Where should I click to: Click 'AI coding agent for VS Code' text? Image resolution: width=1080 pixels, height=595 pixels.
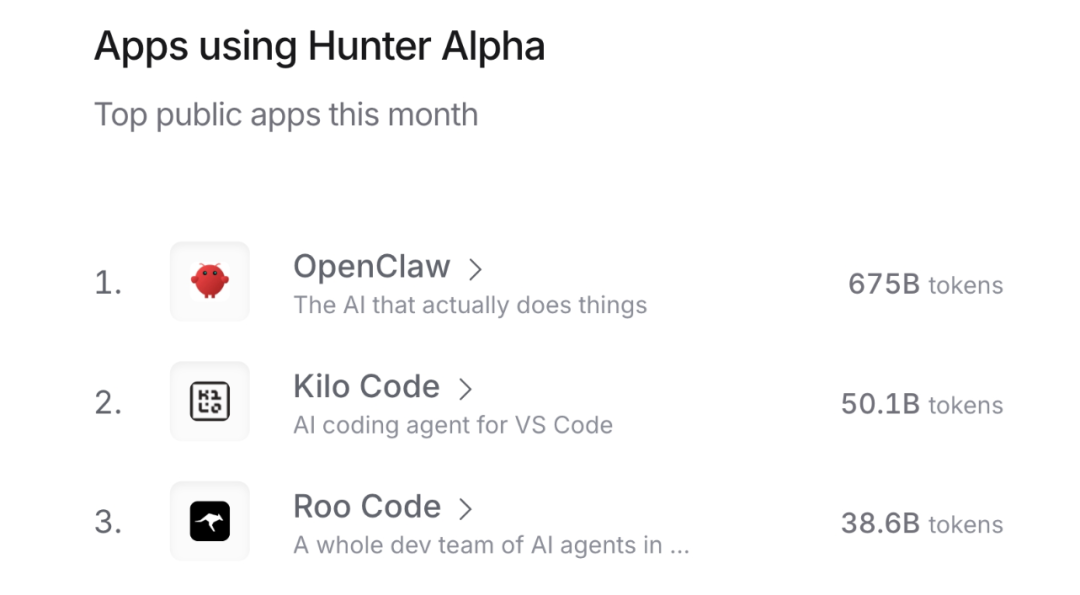[x=453, y=425]
